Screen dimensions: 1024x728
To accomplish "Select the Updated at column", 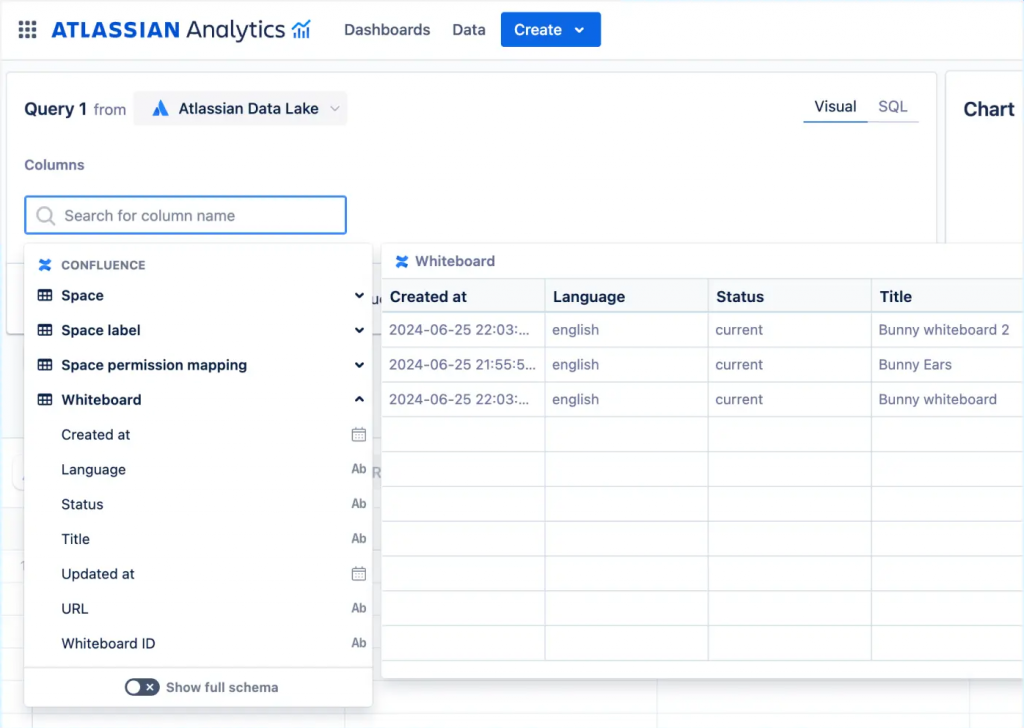I will (x=198, y=573).
